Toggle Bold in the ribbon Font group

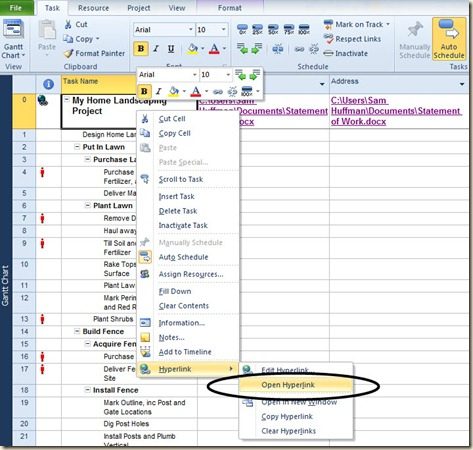pyautogui.click(x=141, y=49)
